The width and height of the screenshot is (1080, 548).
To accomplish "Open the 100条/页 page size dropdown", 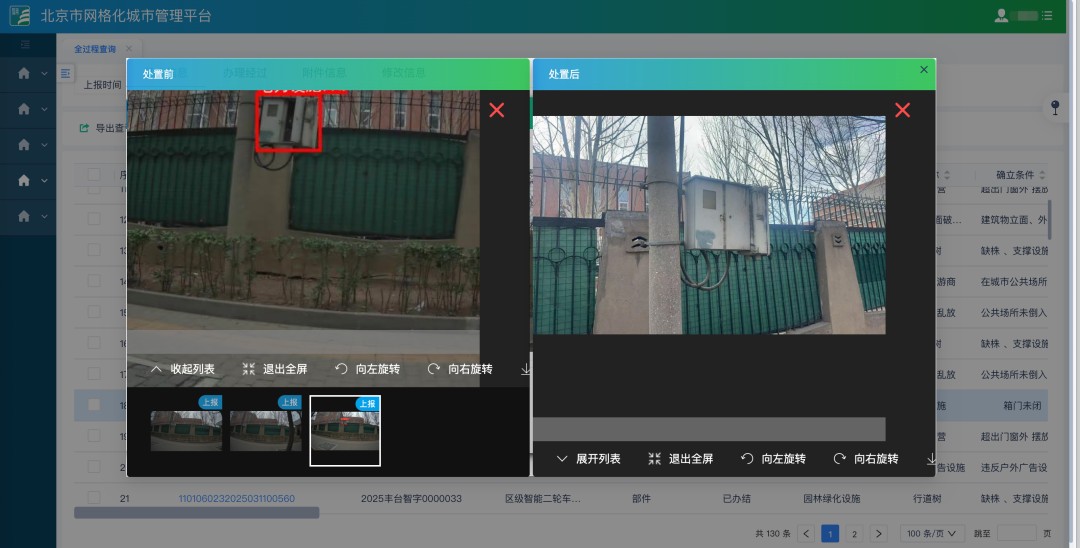I will click(x=931, y=534).
